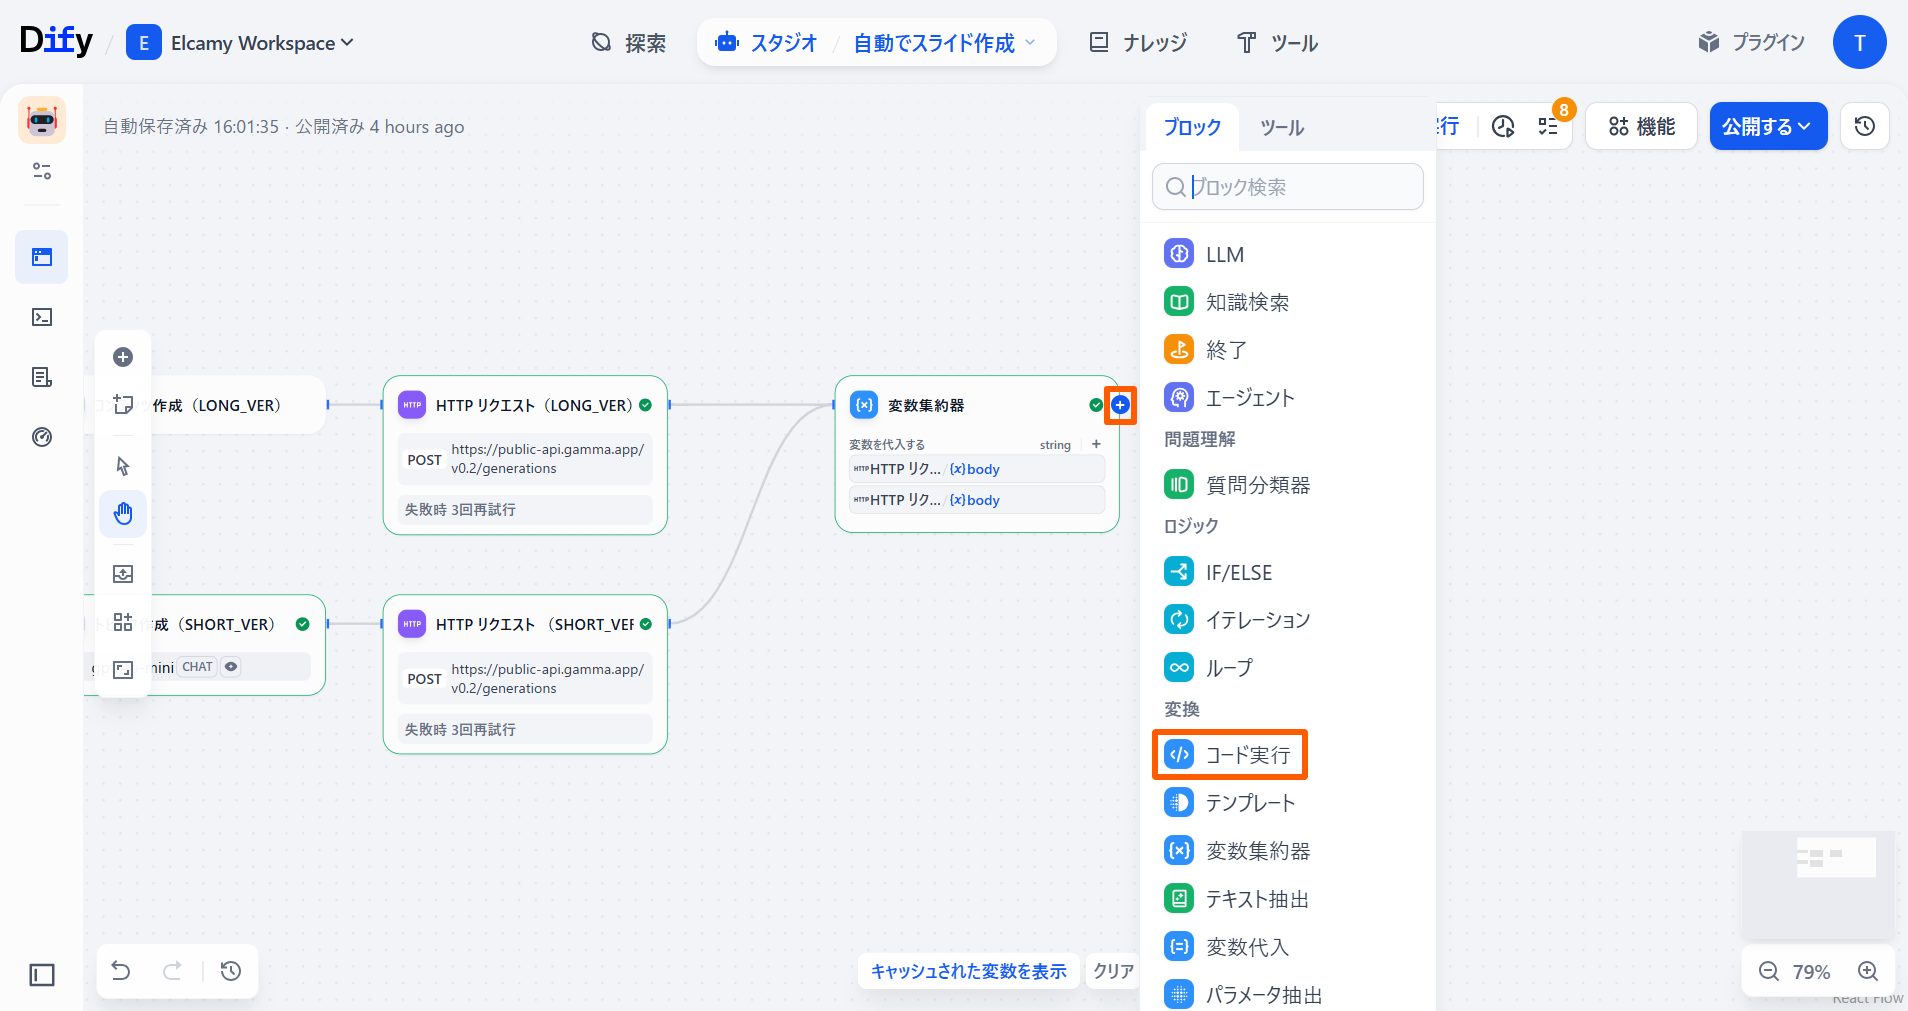The height and width of the screenshot is (1011, 1908).
Task: Switch to the ツール tab in block panel
Action: click(x=1281, y=128)
